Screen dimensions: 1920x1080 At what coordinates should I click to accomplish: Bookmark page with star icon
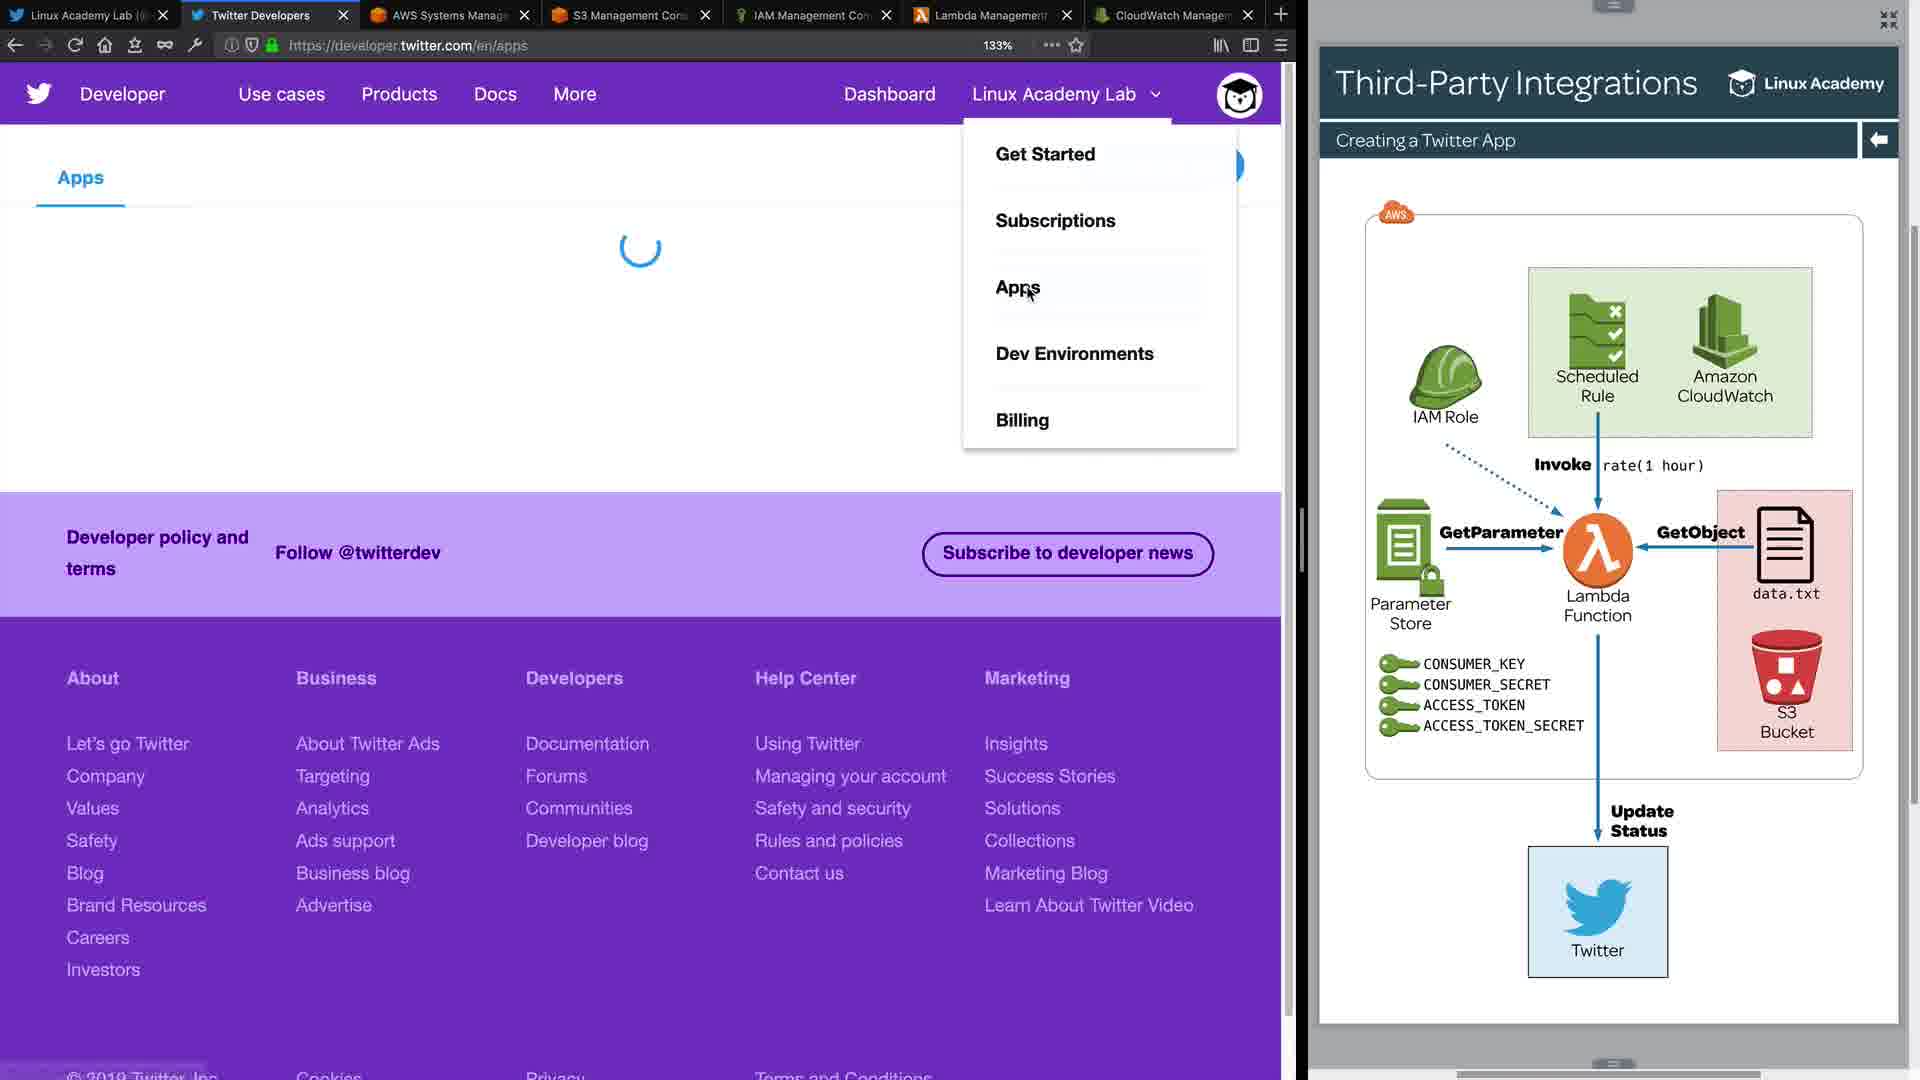coord(1076,45)
